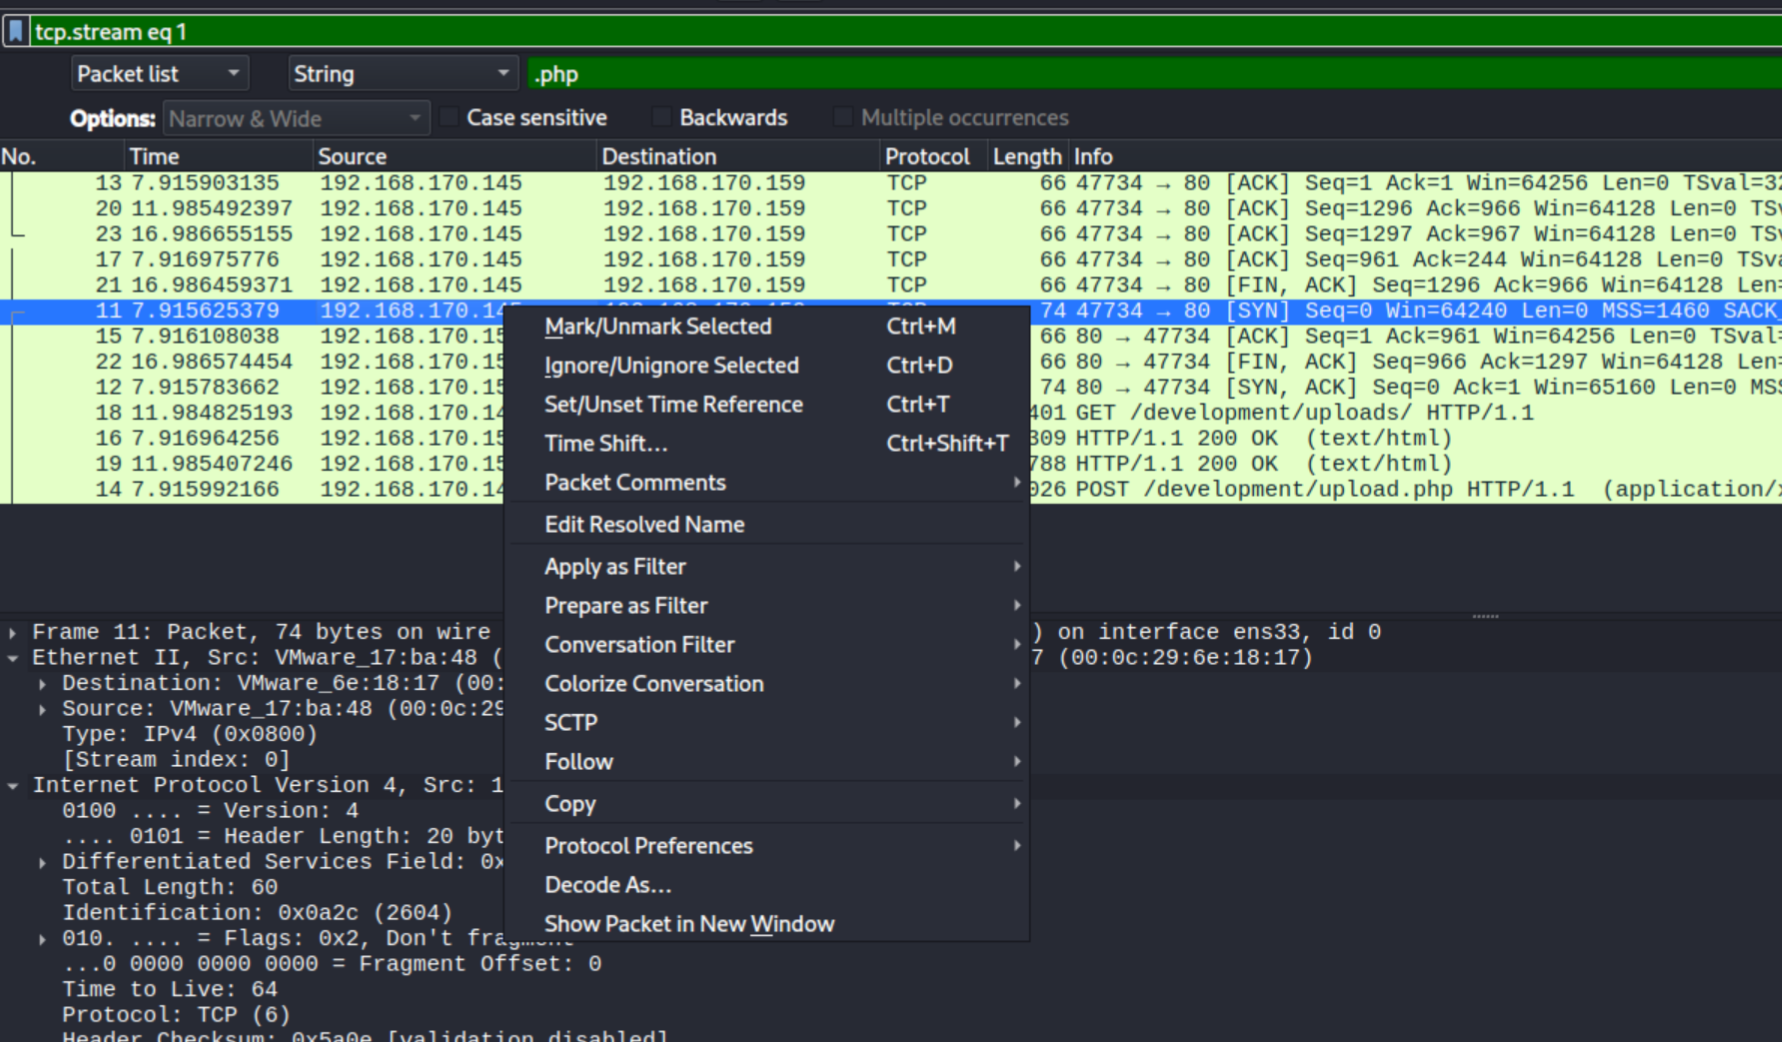Click the Info column header
Screen dimensions: 1782x1042
tap(1425, 156)
